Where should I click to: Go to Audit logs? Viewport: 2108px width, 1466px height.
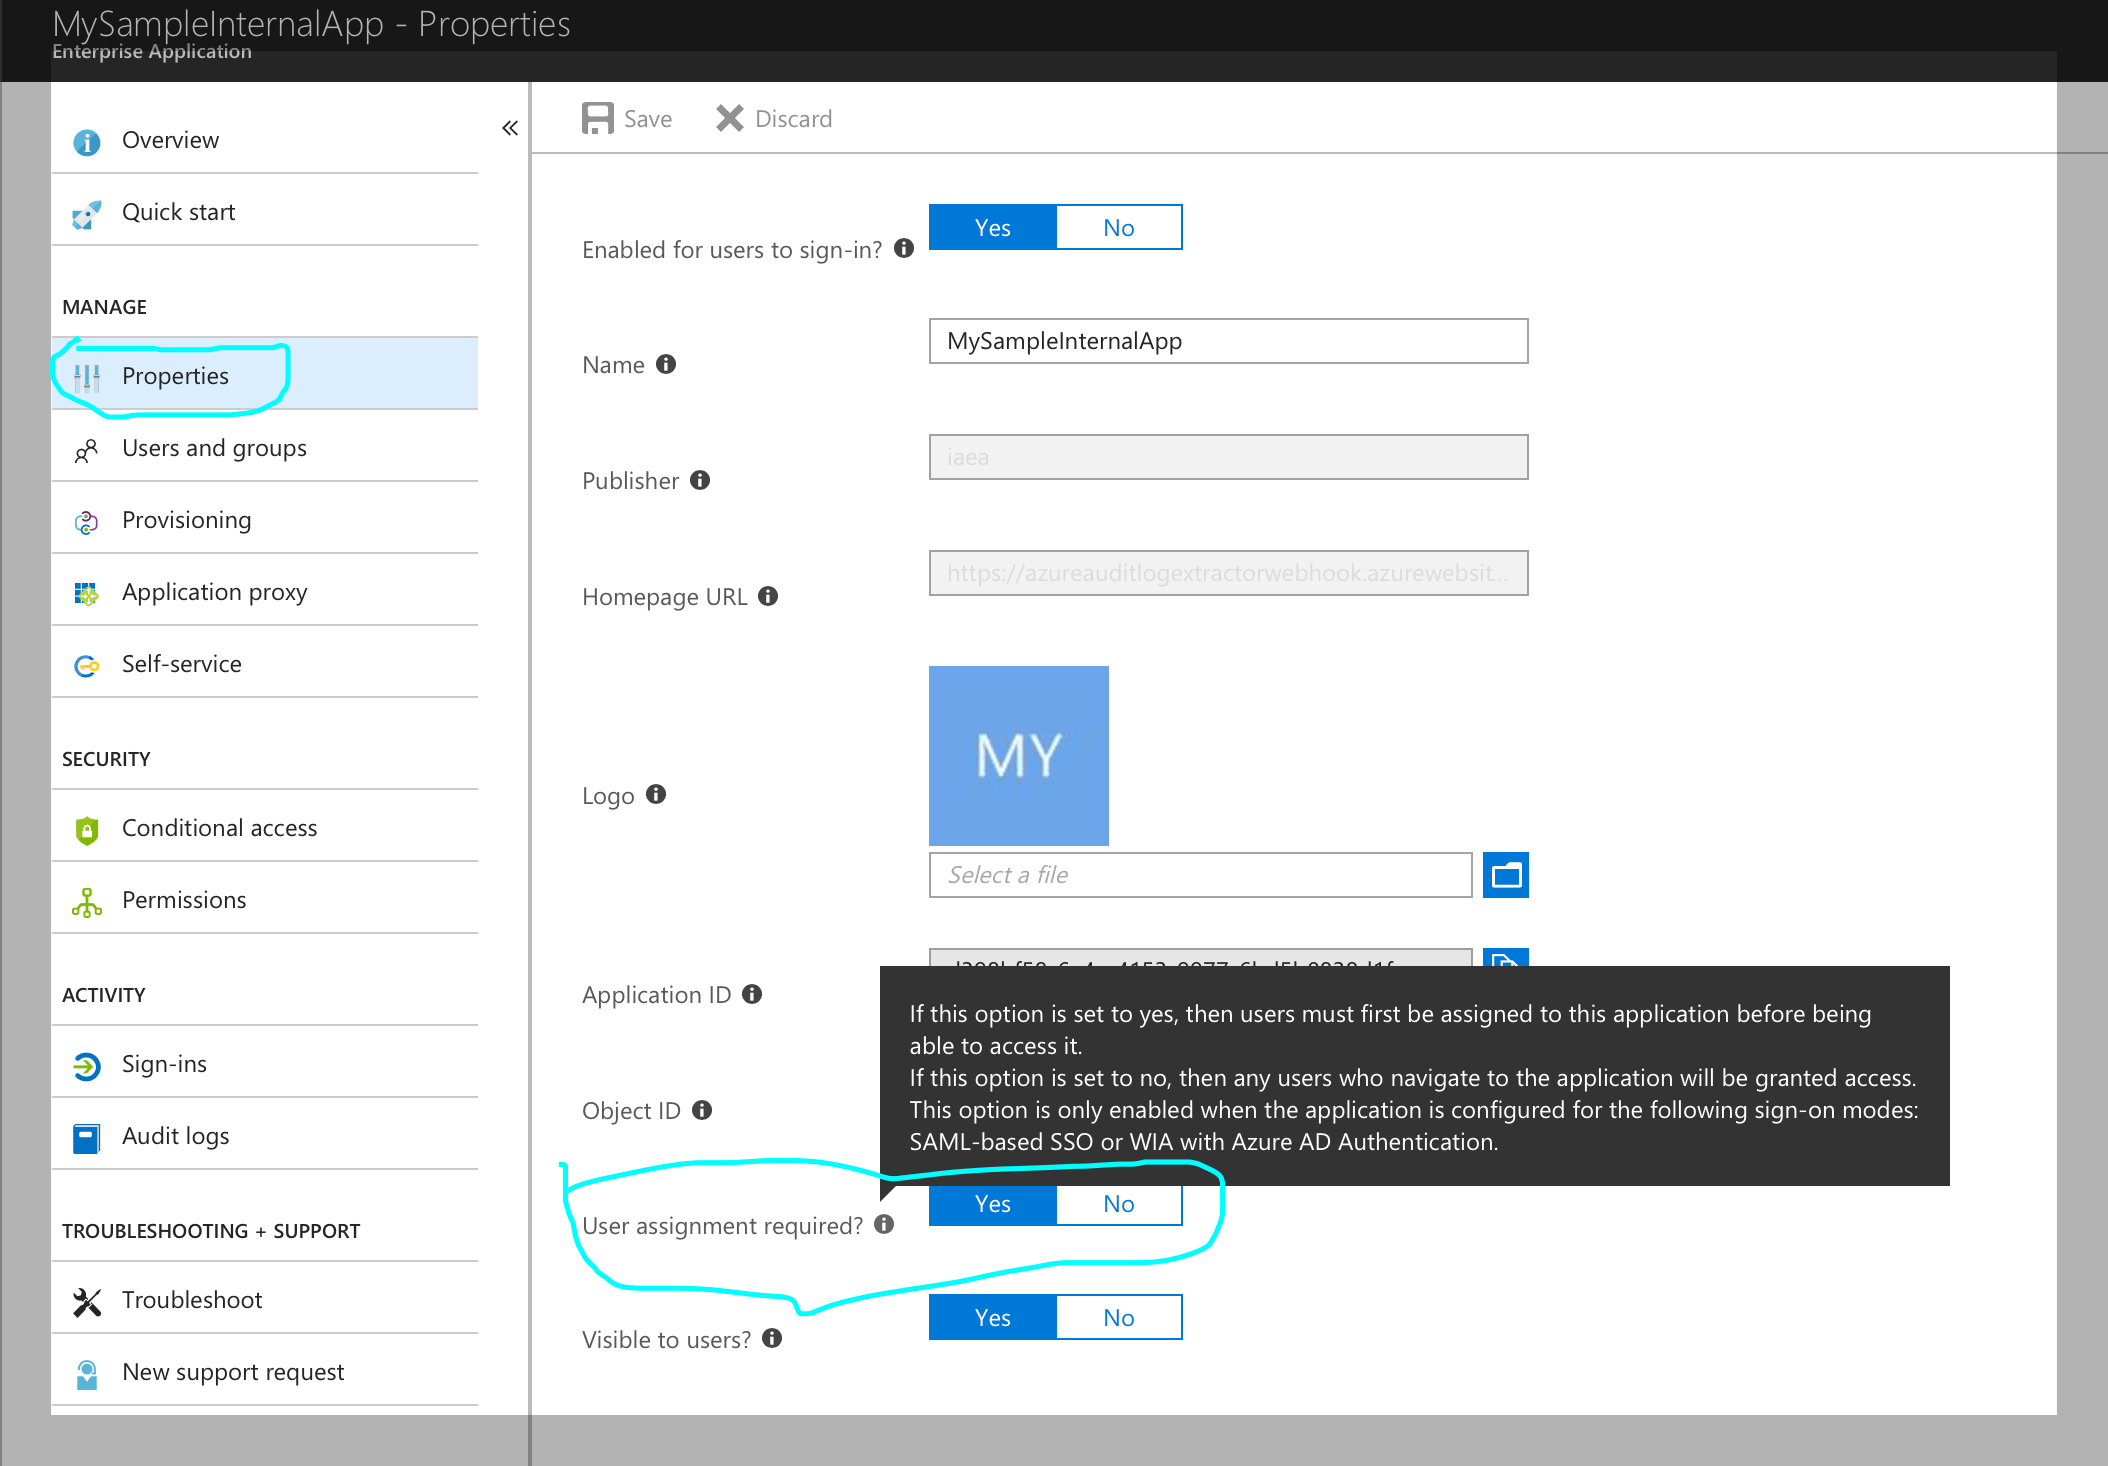coord(175,1136)
